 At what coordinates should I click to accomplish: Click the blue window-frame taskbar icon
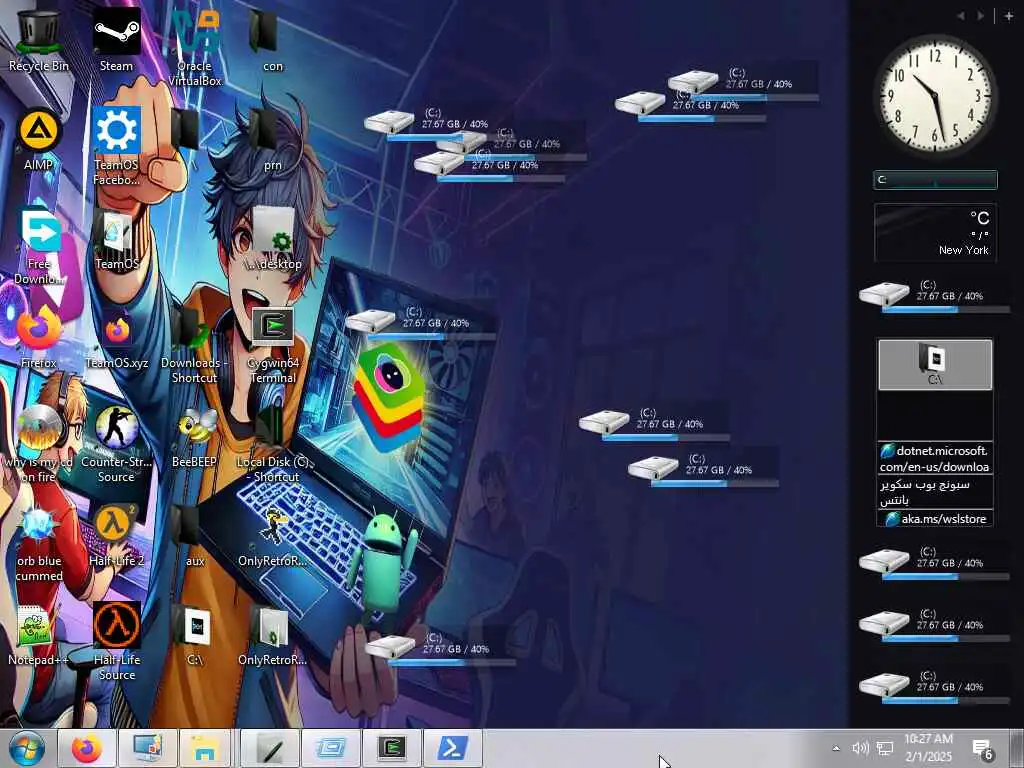(331, 748)
